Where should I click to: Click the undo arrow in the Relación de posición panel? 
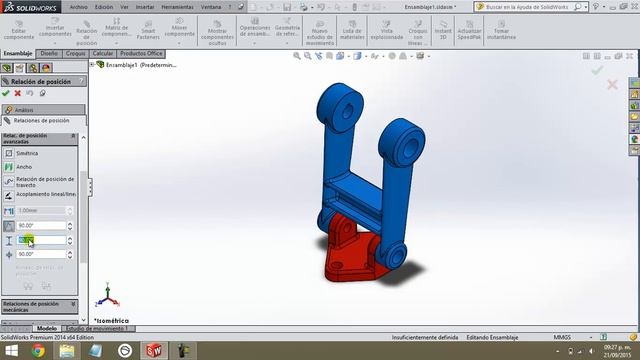click(x=30, y=93)
